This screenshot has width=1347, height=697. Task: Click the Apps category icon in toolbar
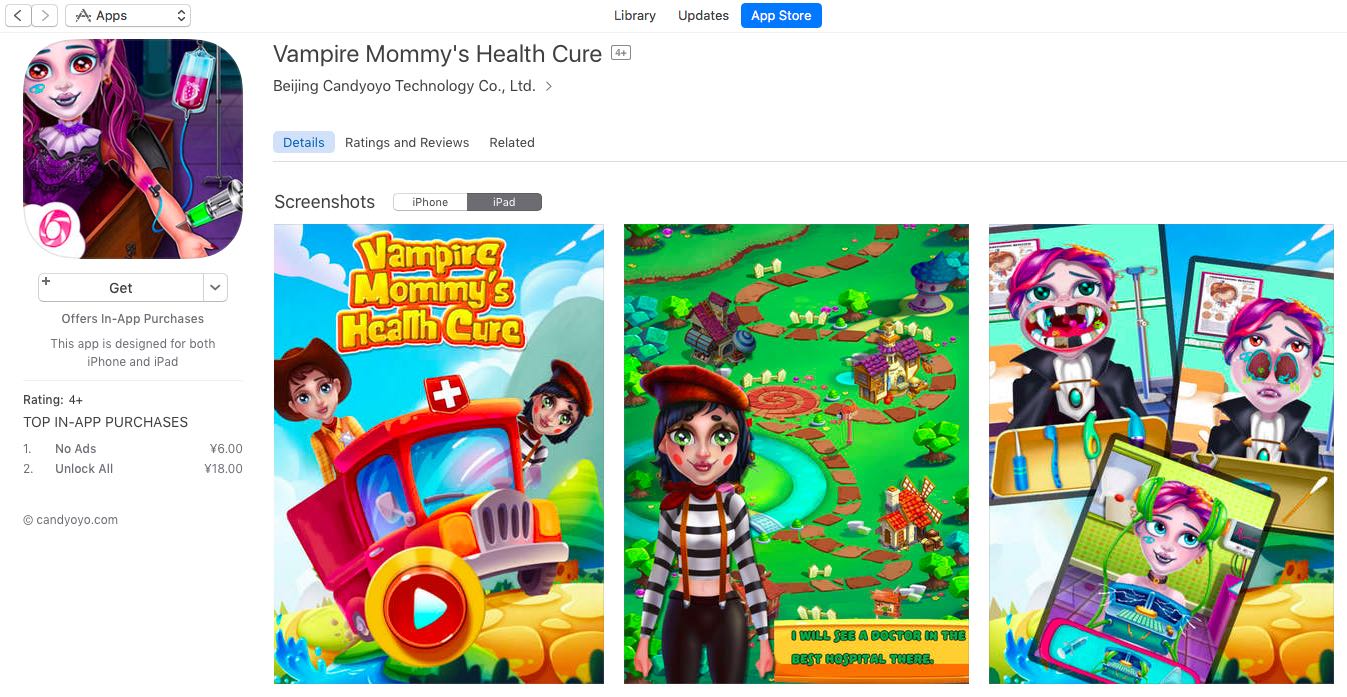point(84,15)
